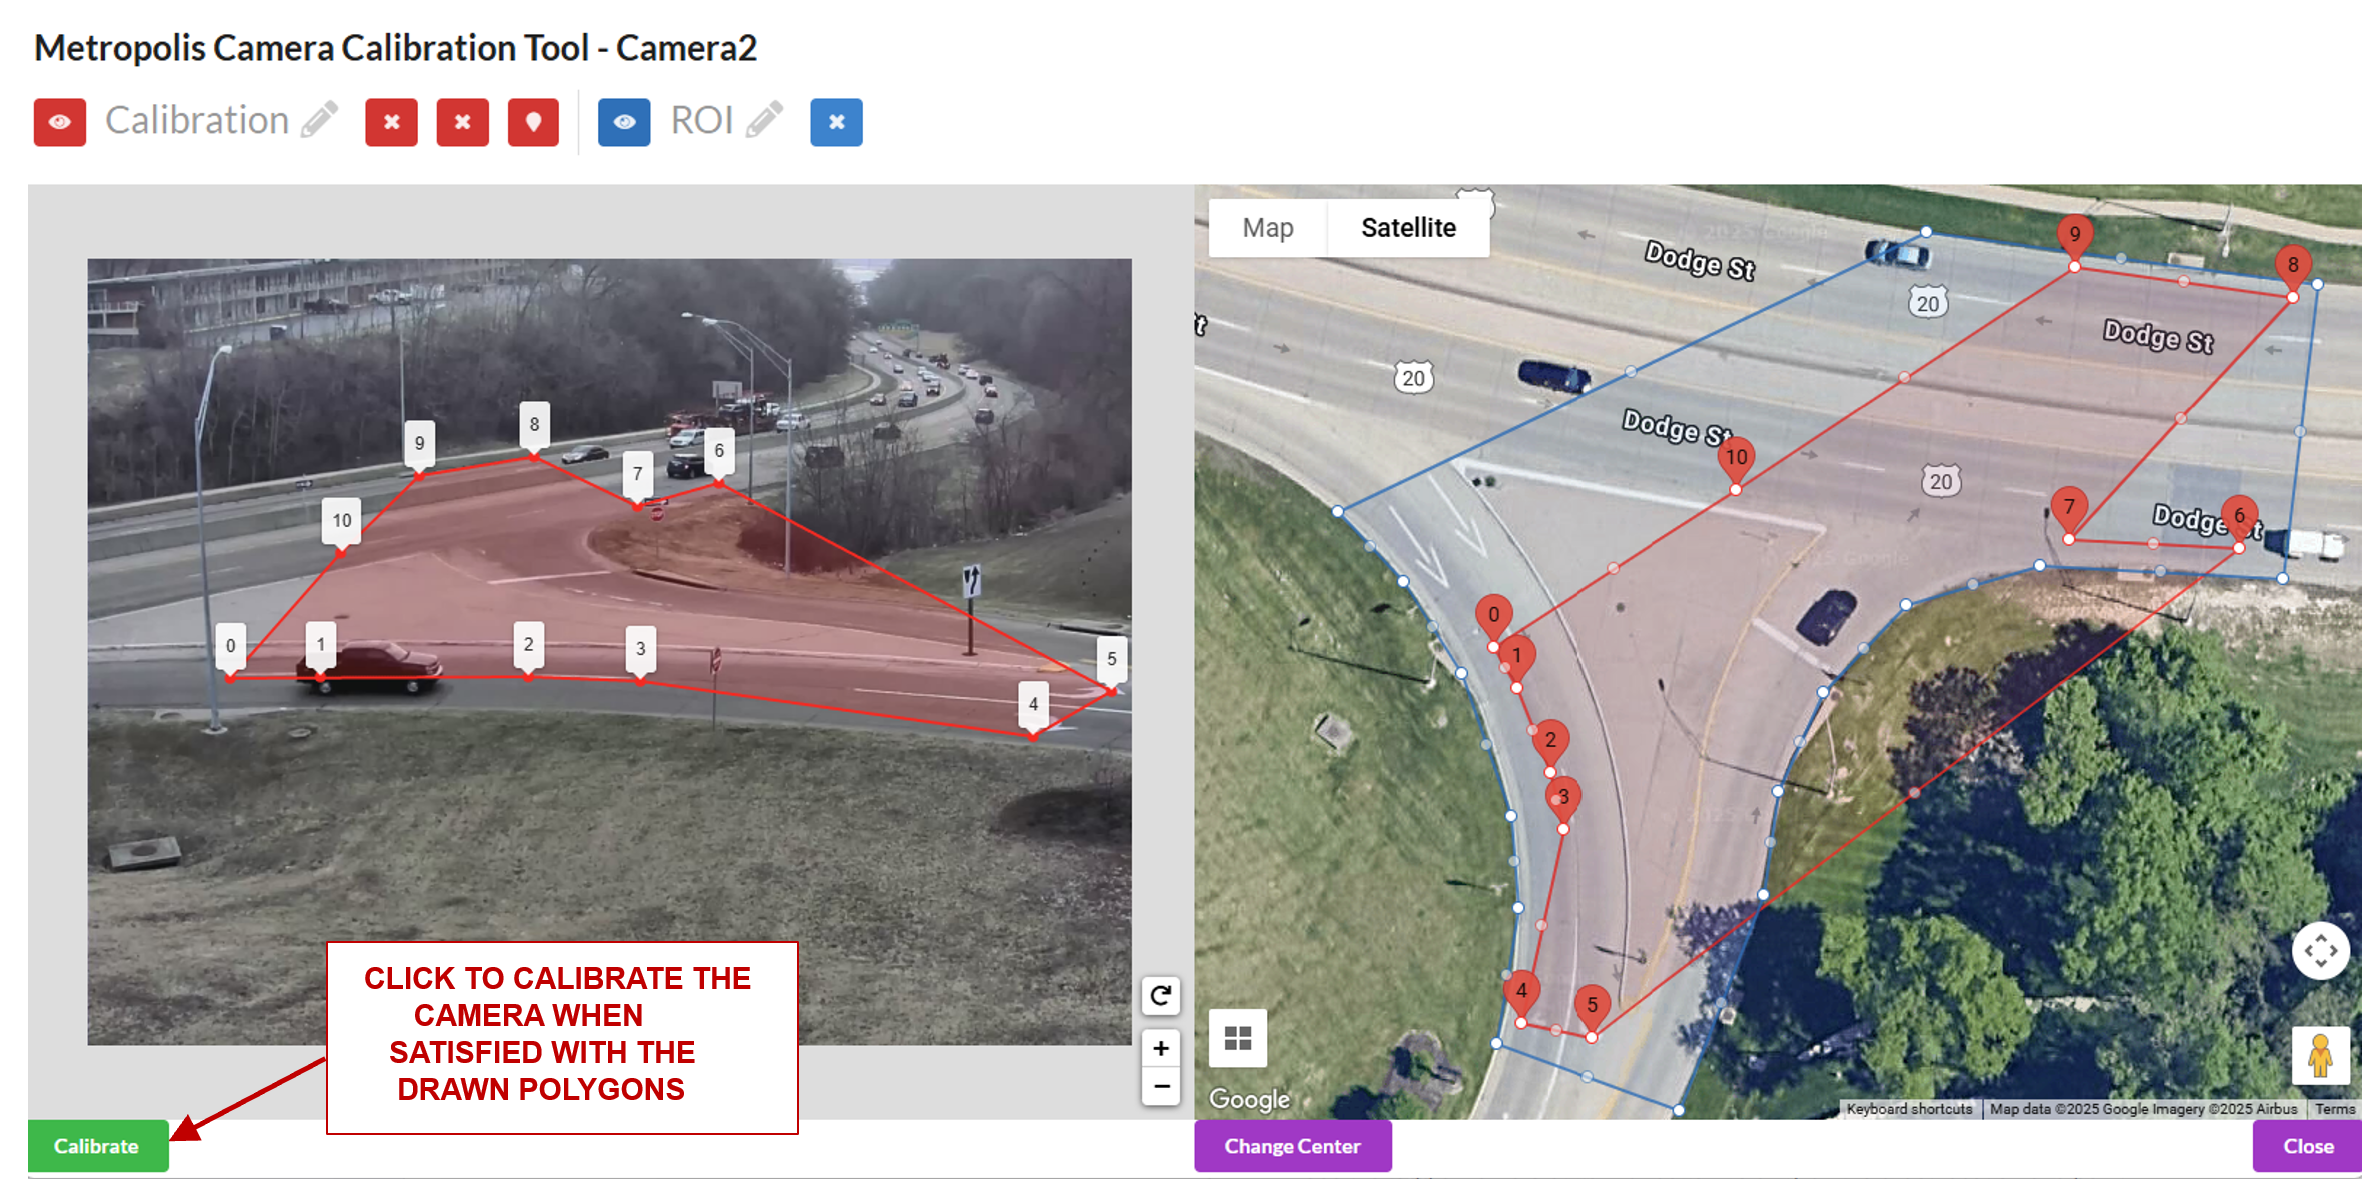Click the blue X to clear ROI
This screenshot has height=1179, width=2364.
click(836, 122)
